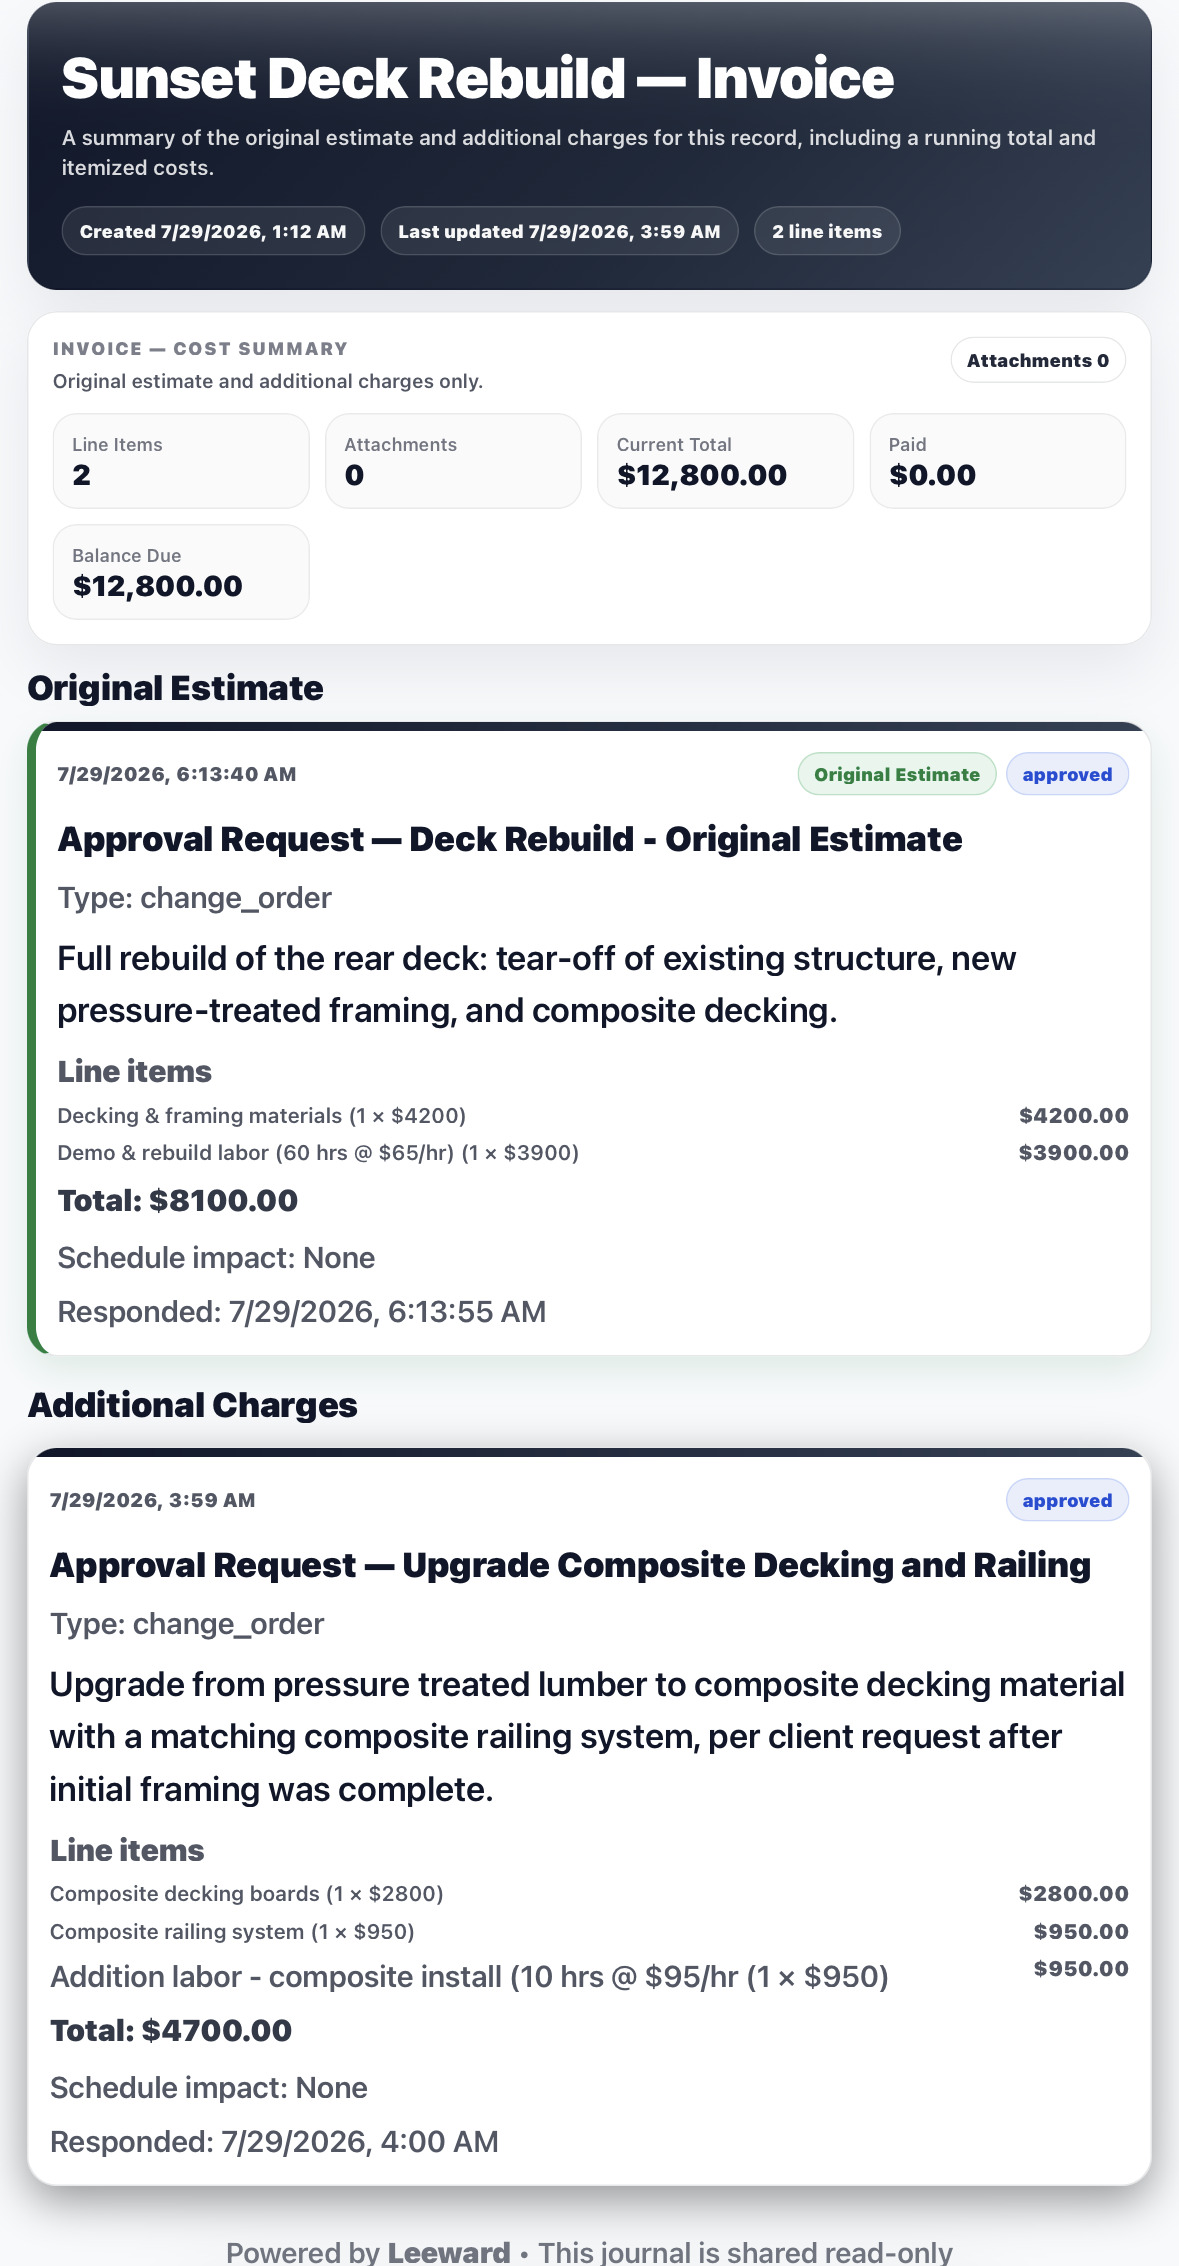Click the Paid $0.00 card
This screenshot has height=2266, width=1179.
(x=997, y=461)
